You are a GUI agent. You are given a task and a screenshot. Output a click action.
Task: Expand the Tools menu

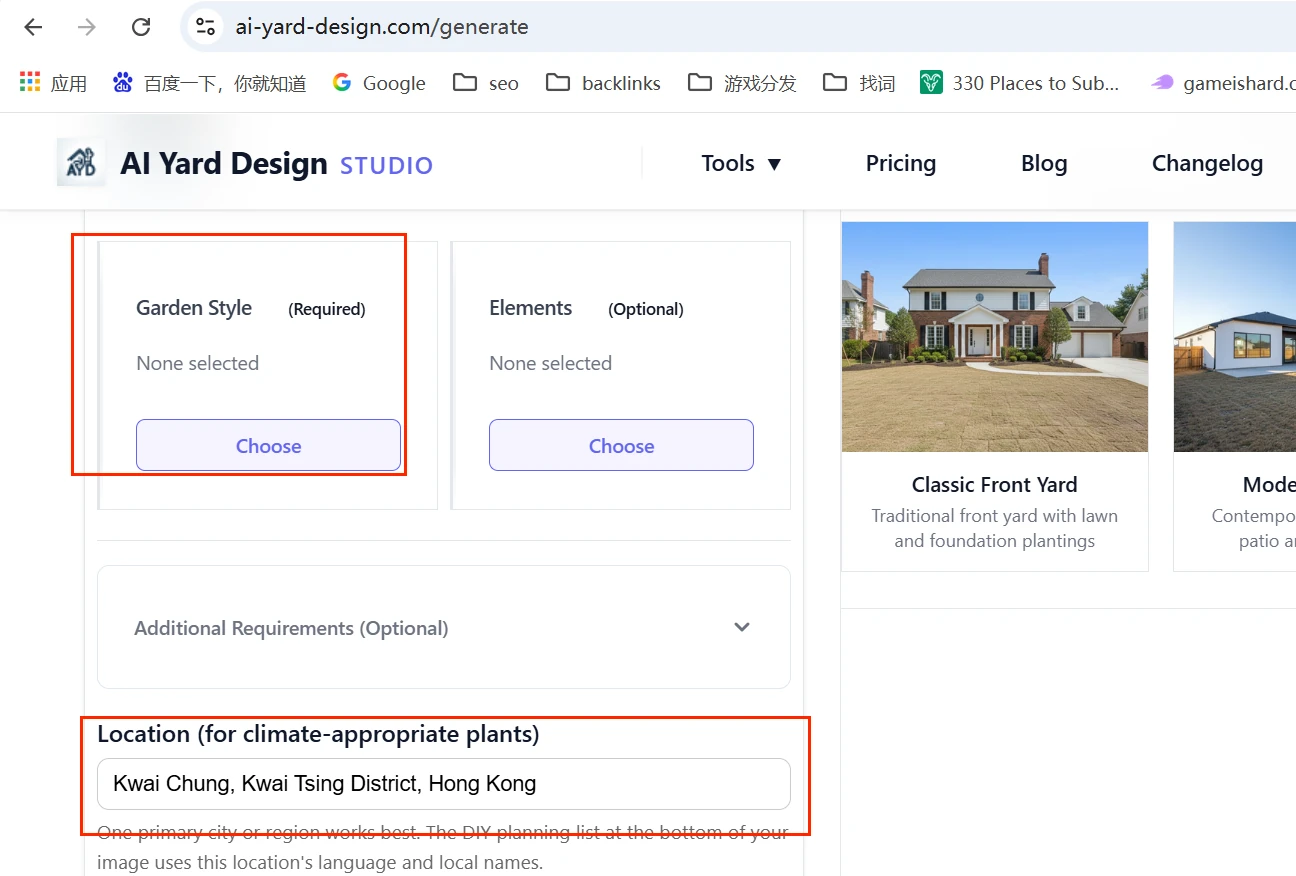[741, 163]
